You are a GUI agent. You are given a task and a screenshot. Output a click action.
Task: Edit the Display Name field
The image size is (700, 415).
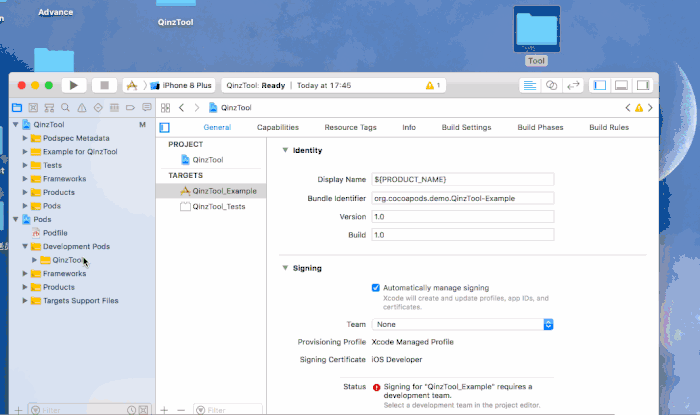[463, 179]
